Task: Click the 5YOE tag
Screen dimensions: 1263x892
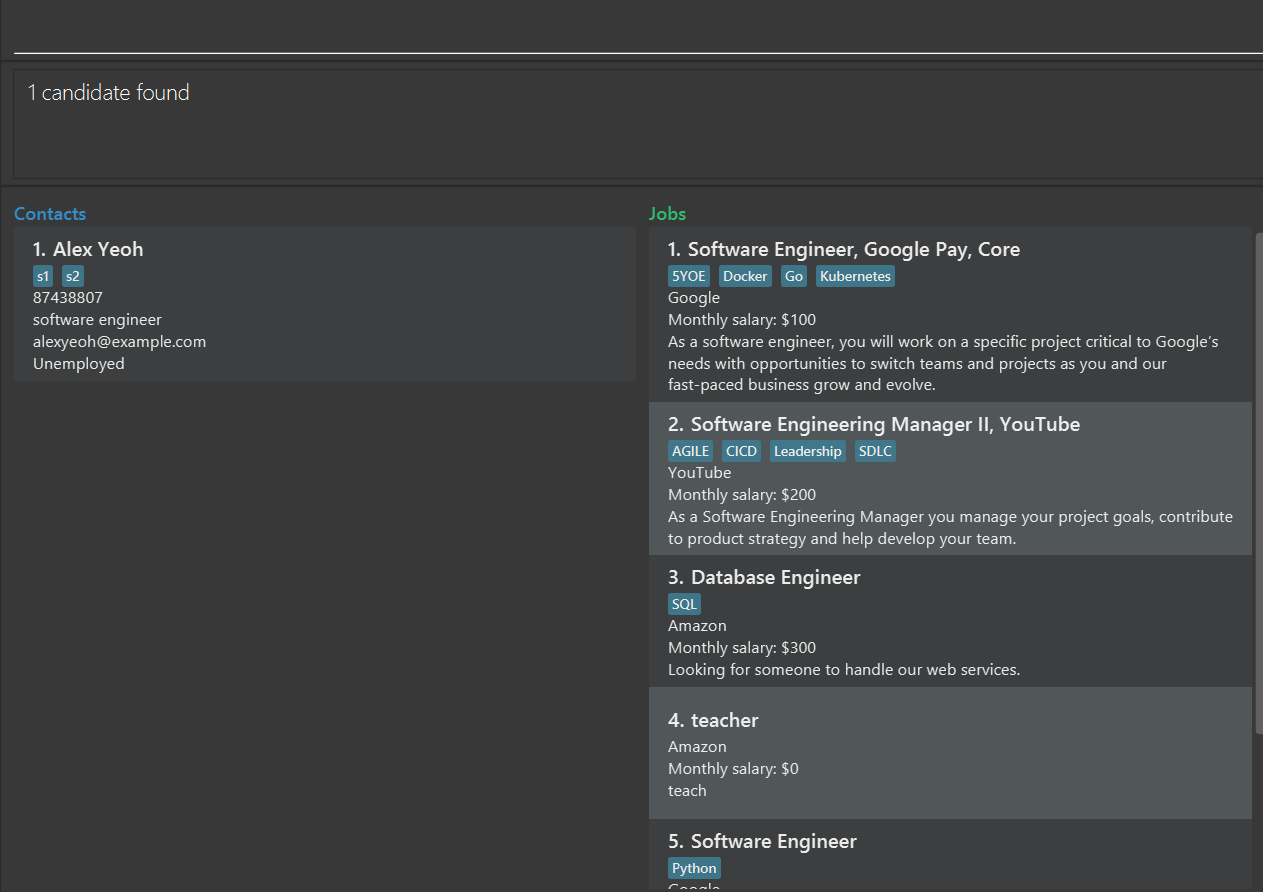Action: point(688,276)
